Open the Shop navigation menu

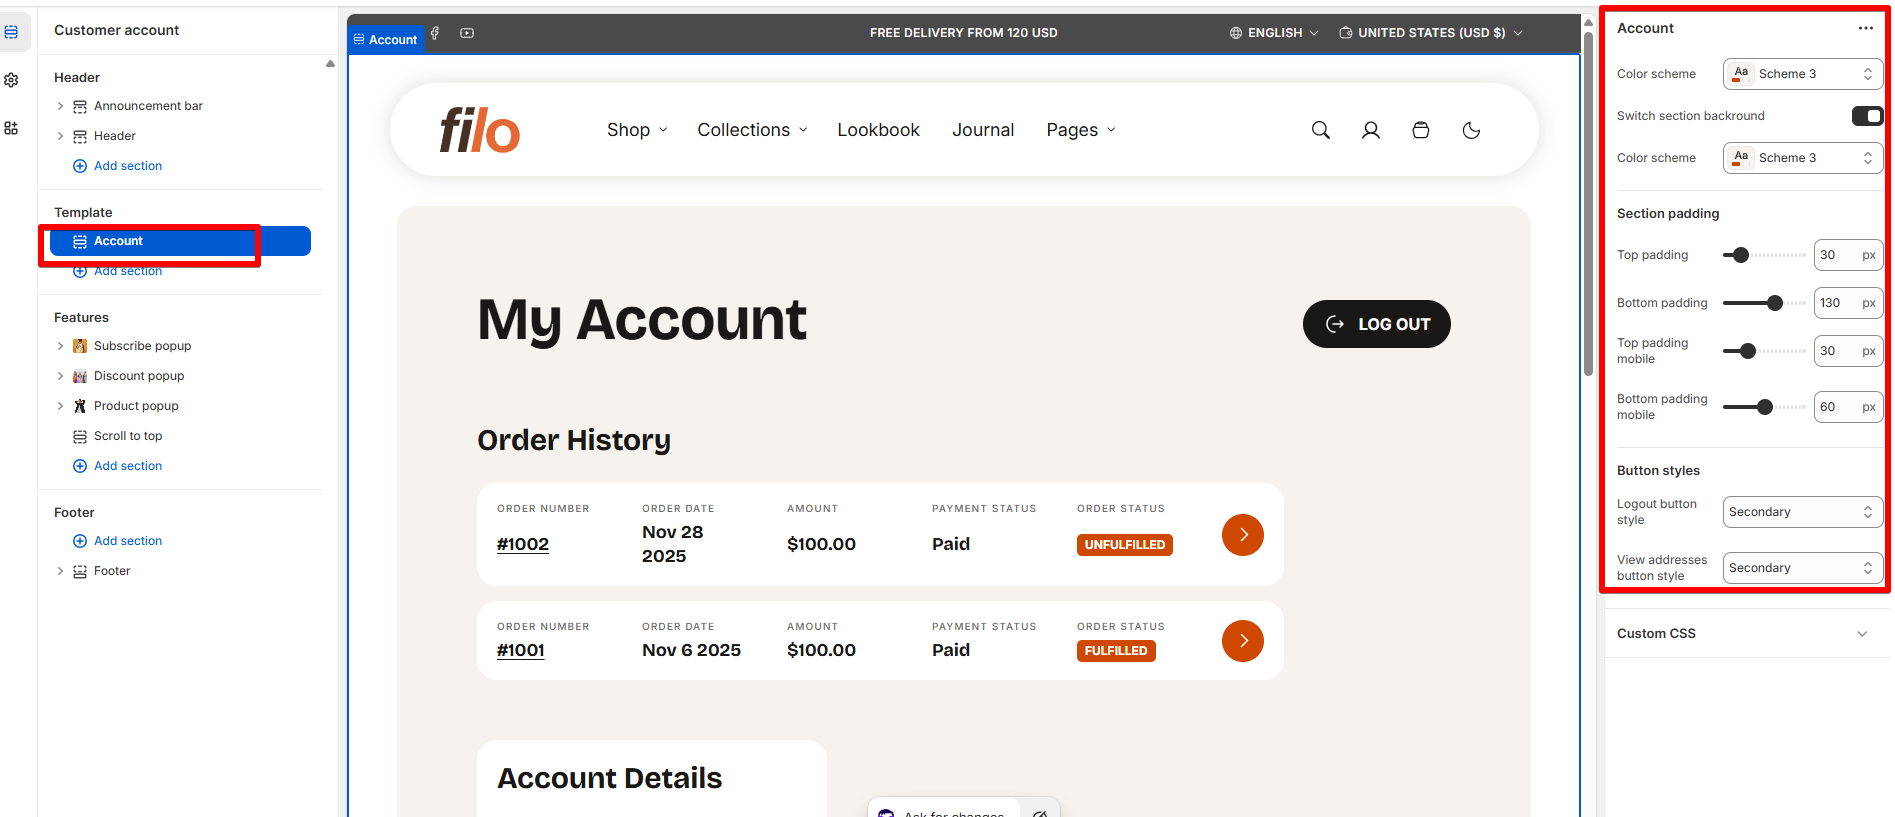[x=637, y=130]
